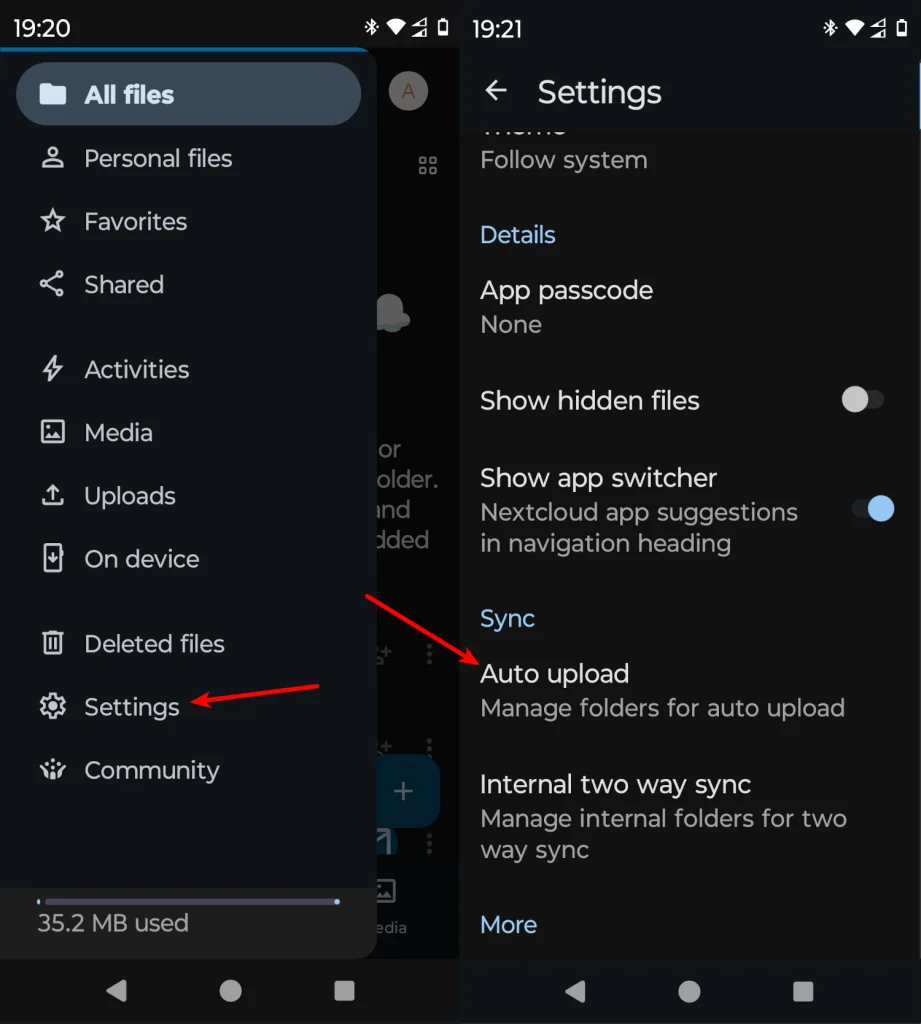Click the Favorites star icon
Image resolution: width=921 pixels, height=1024 pixels.
[x=52, y=221]
